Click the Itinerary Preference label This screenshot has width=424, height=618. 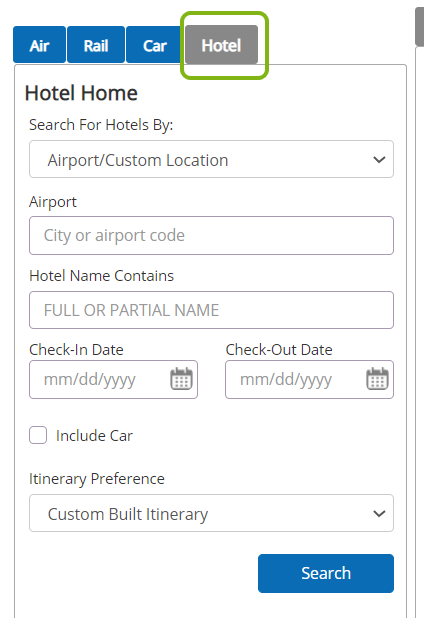(97, 479)
